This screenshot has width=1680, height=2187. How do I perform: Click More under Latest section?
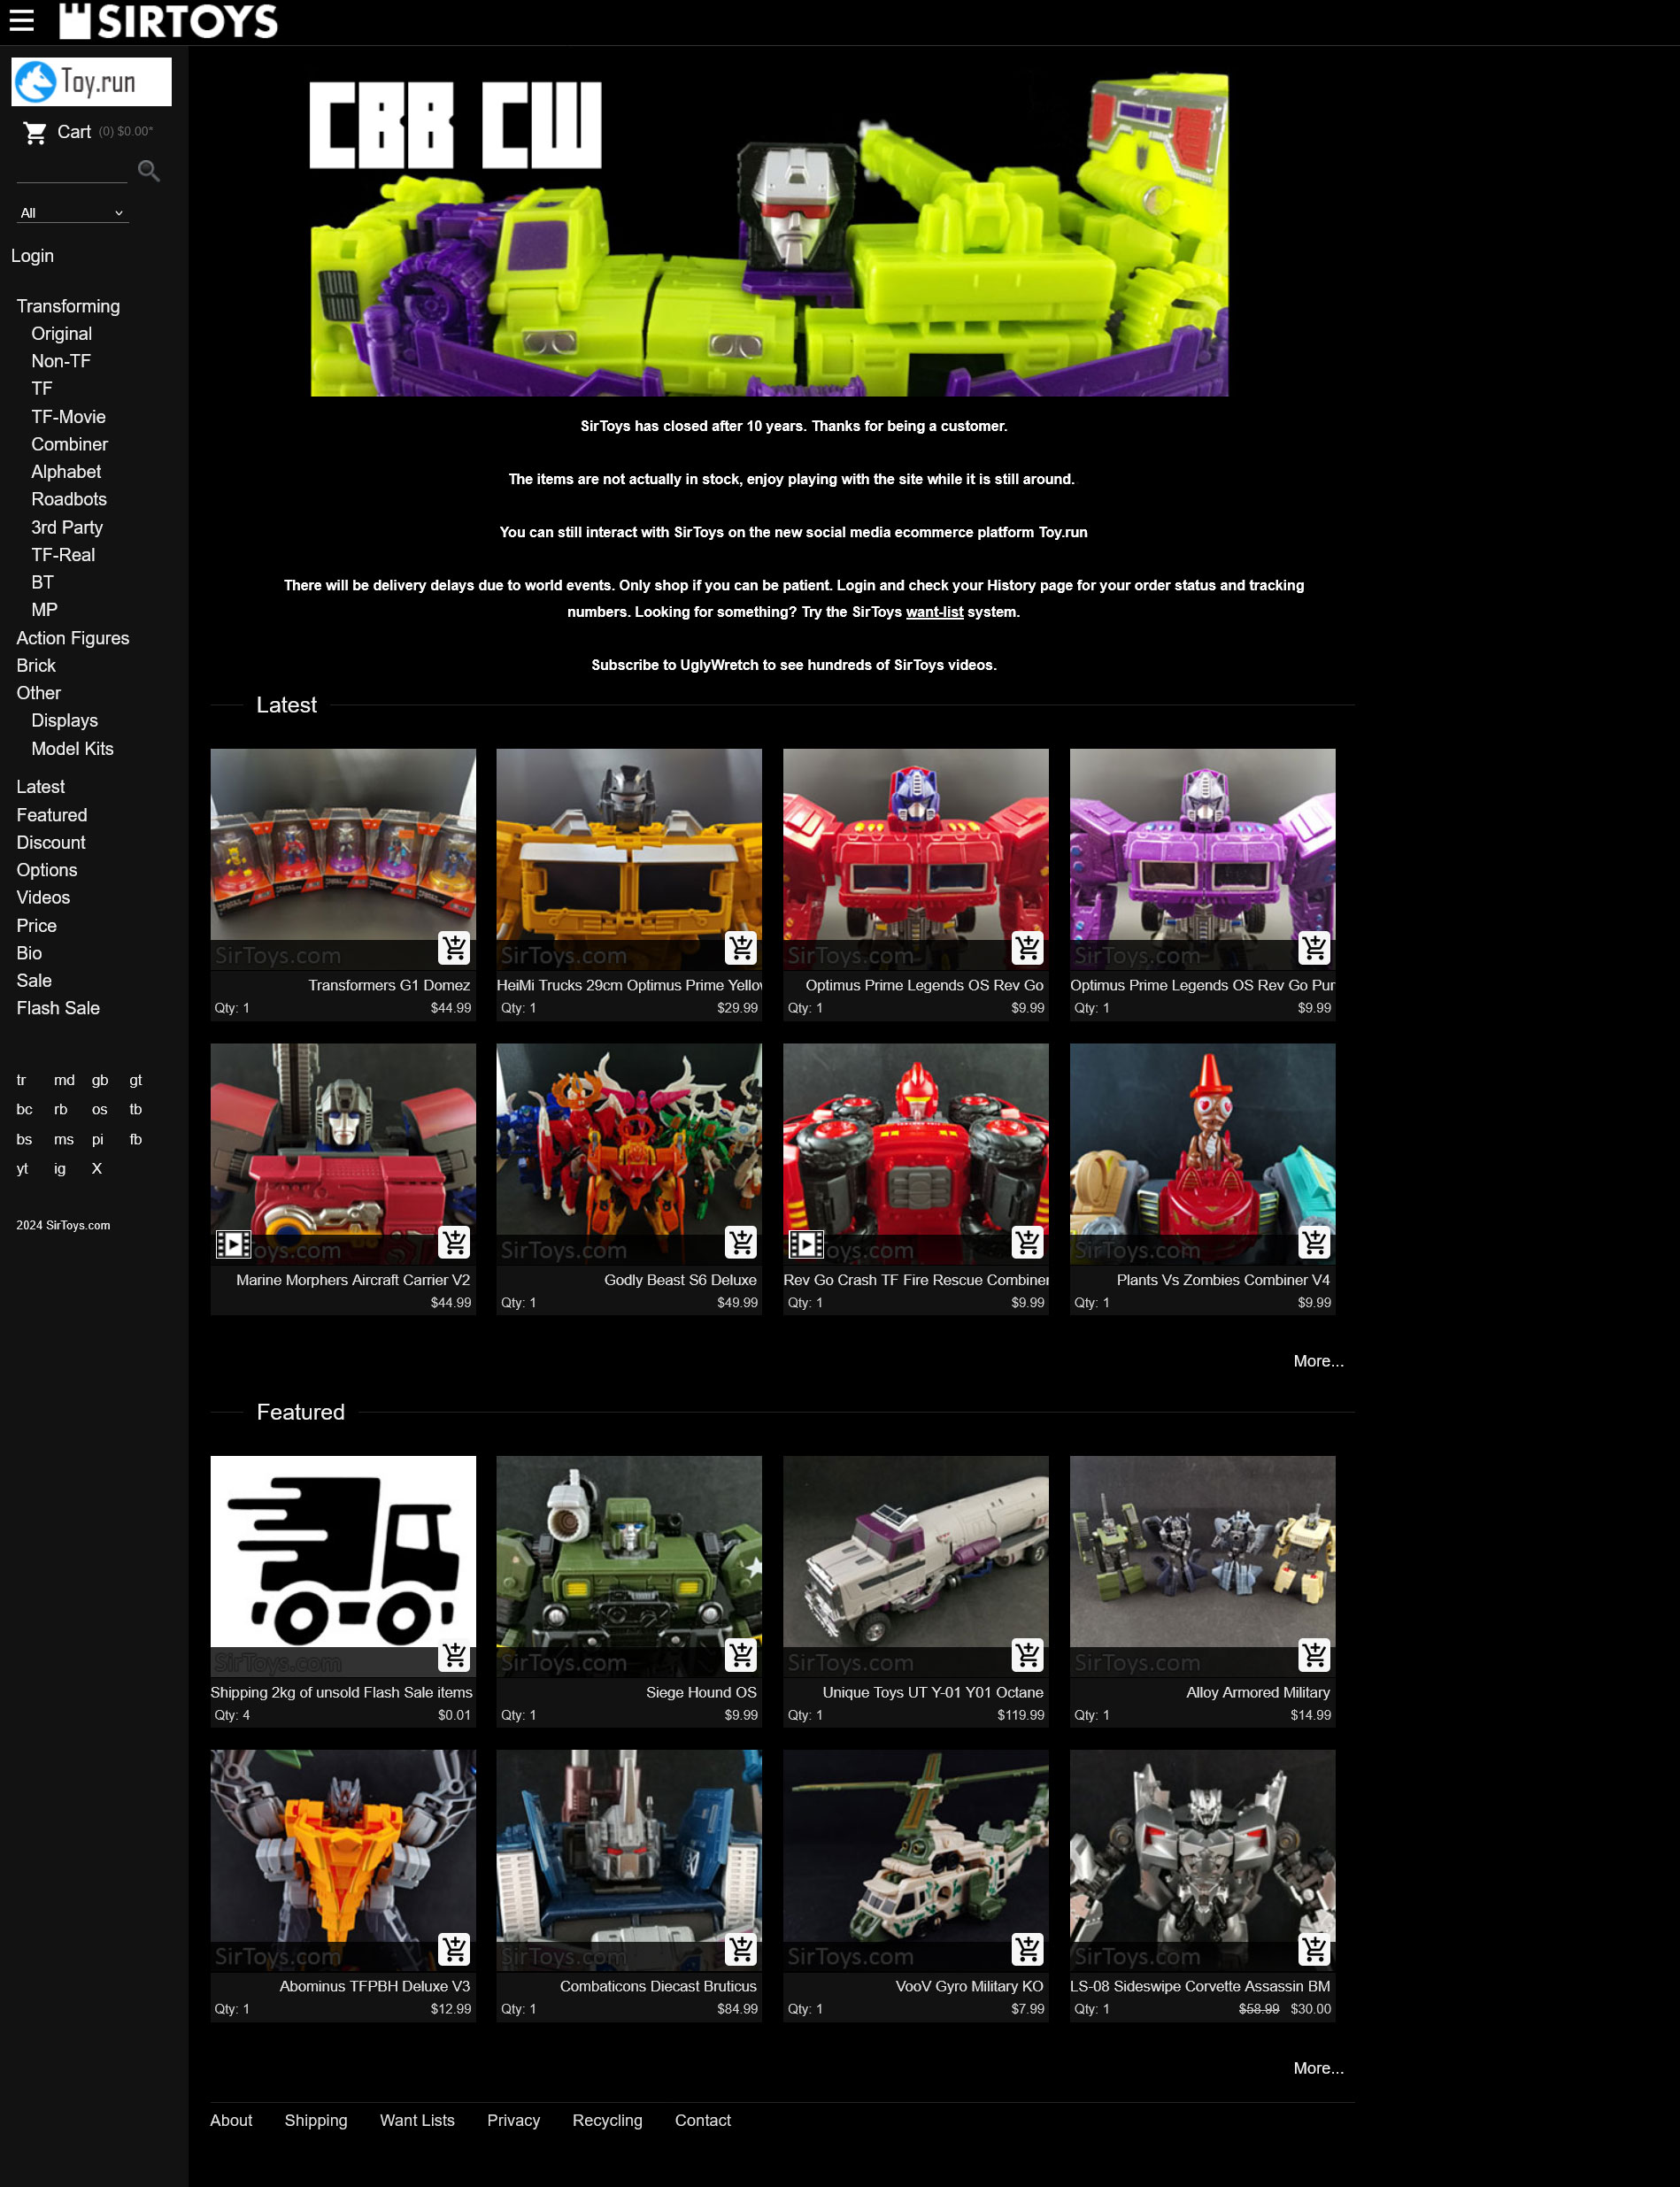point(1318,1361)
